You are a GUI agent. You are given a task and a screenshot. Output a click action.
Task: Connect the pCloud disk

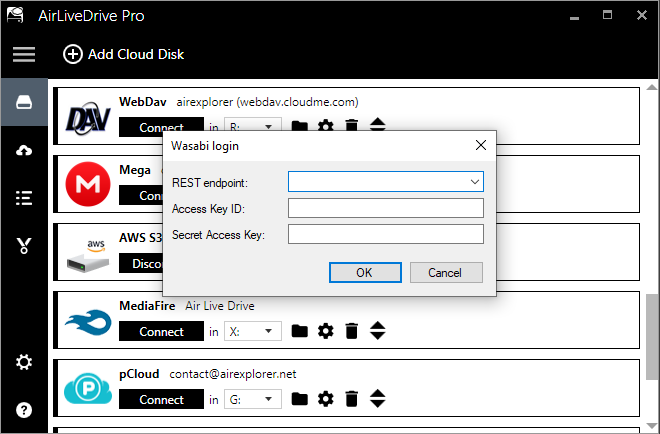point(161,399)
